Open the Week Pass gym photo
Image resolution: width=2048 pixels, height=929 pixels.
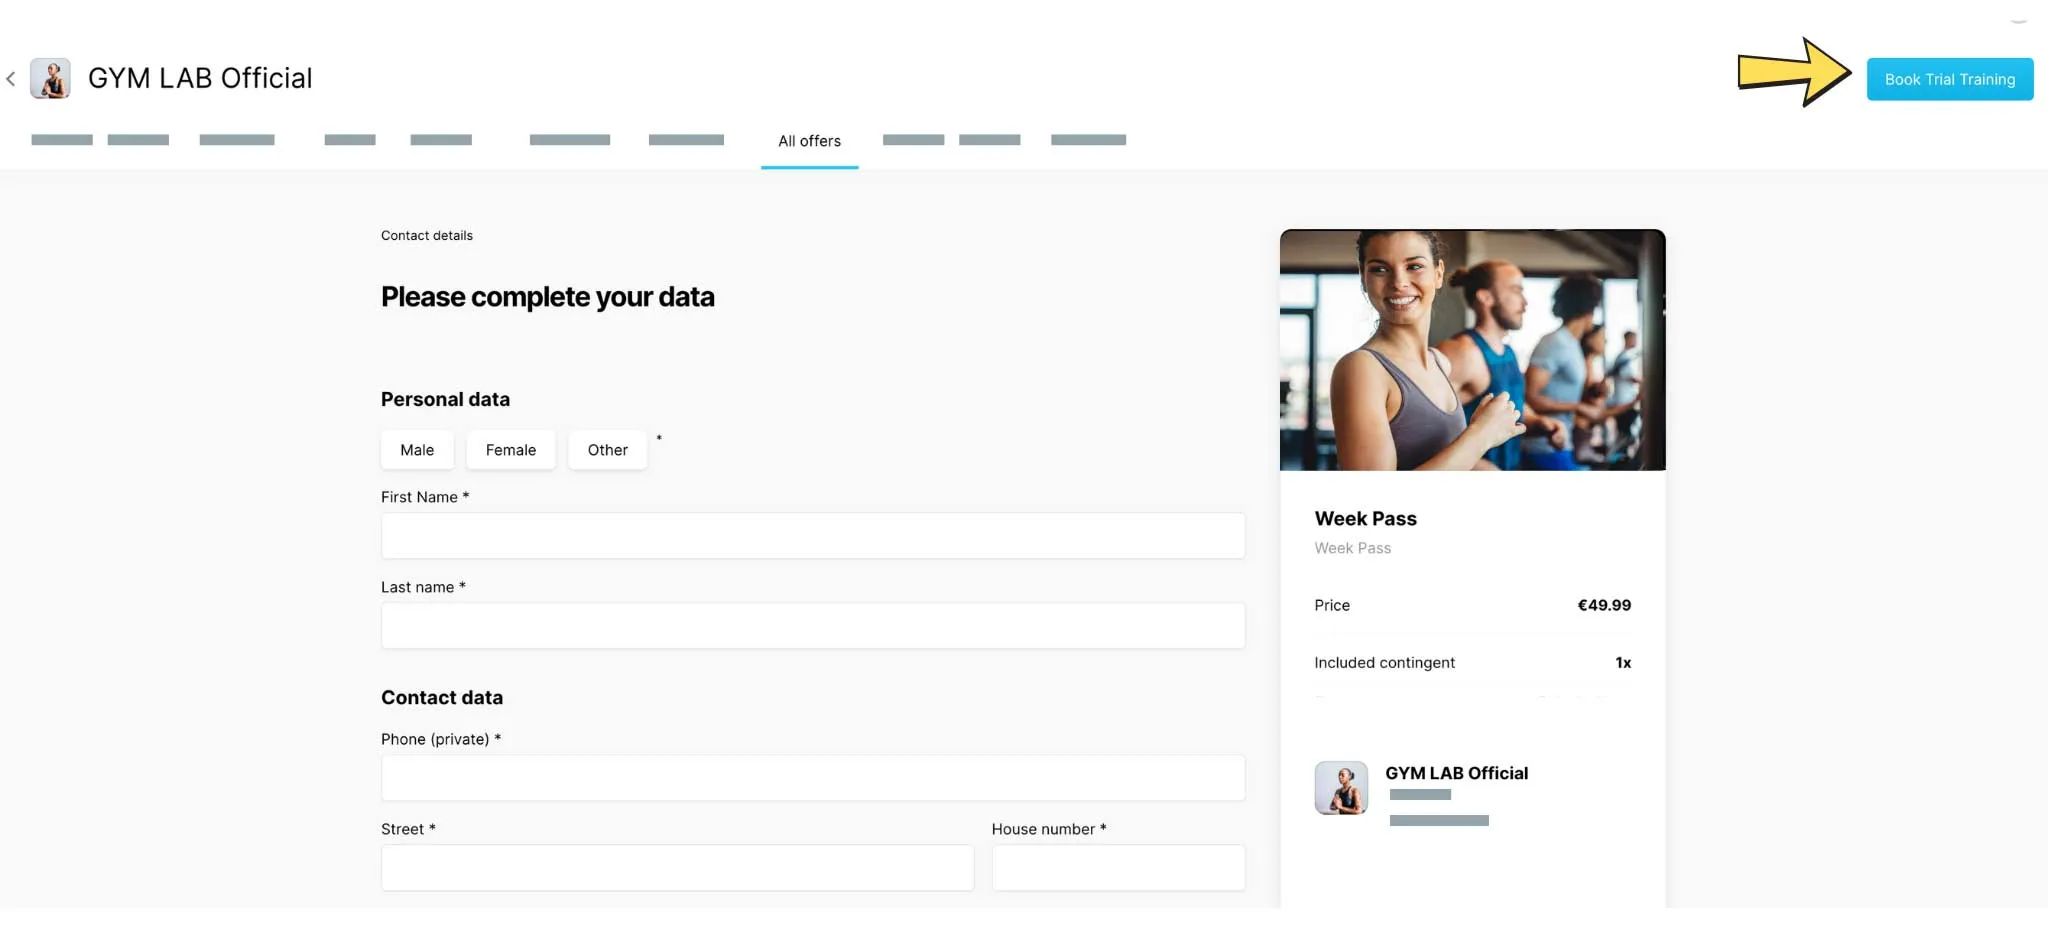(x=1472, y=350)
